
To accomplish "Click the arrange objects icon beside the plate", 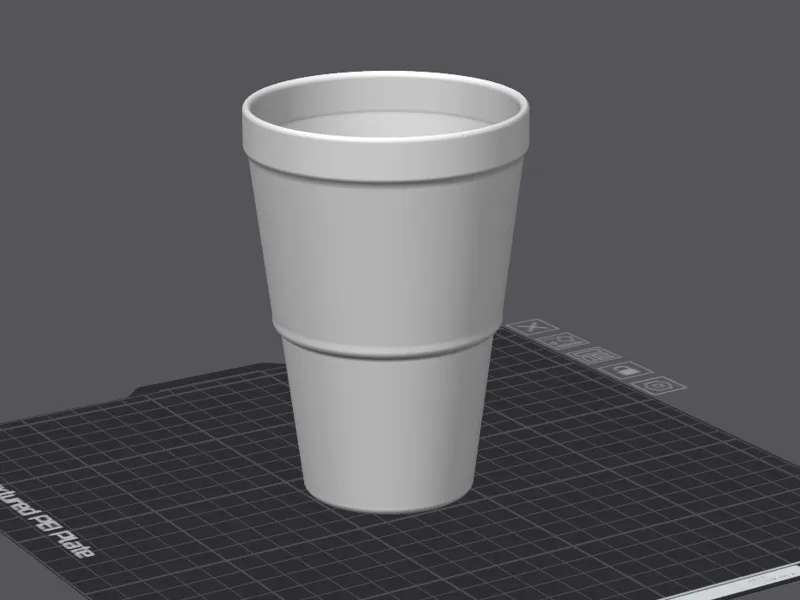I will tap(594, 355).
